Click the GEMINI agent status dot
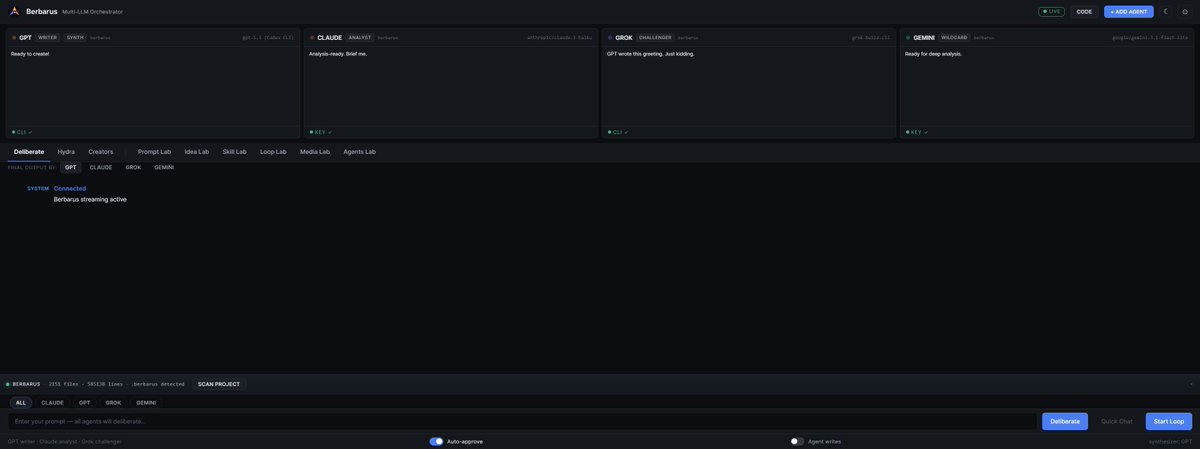1200x449 pixels. pos(908,37)
